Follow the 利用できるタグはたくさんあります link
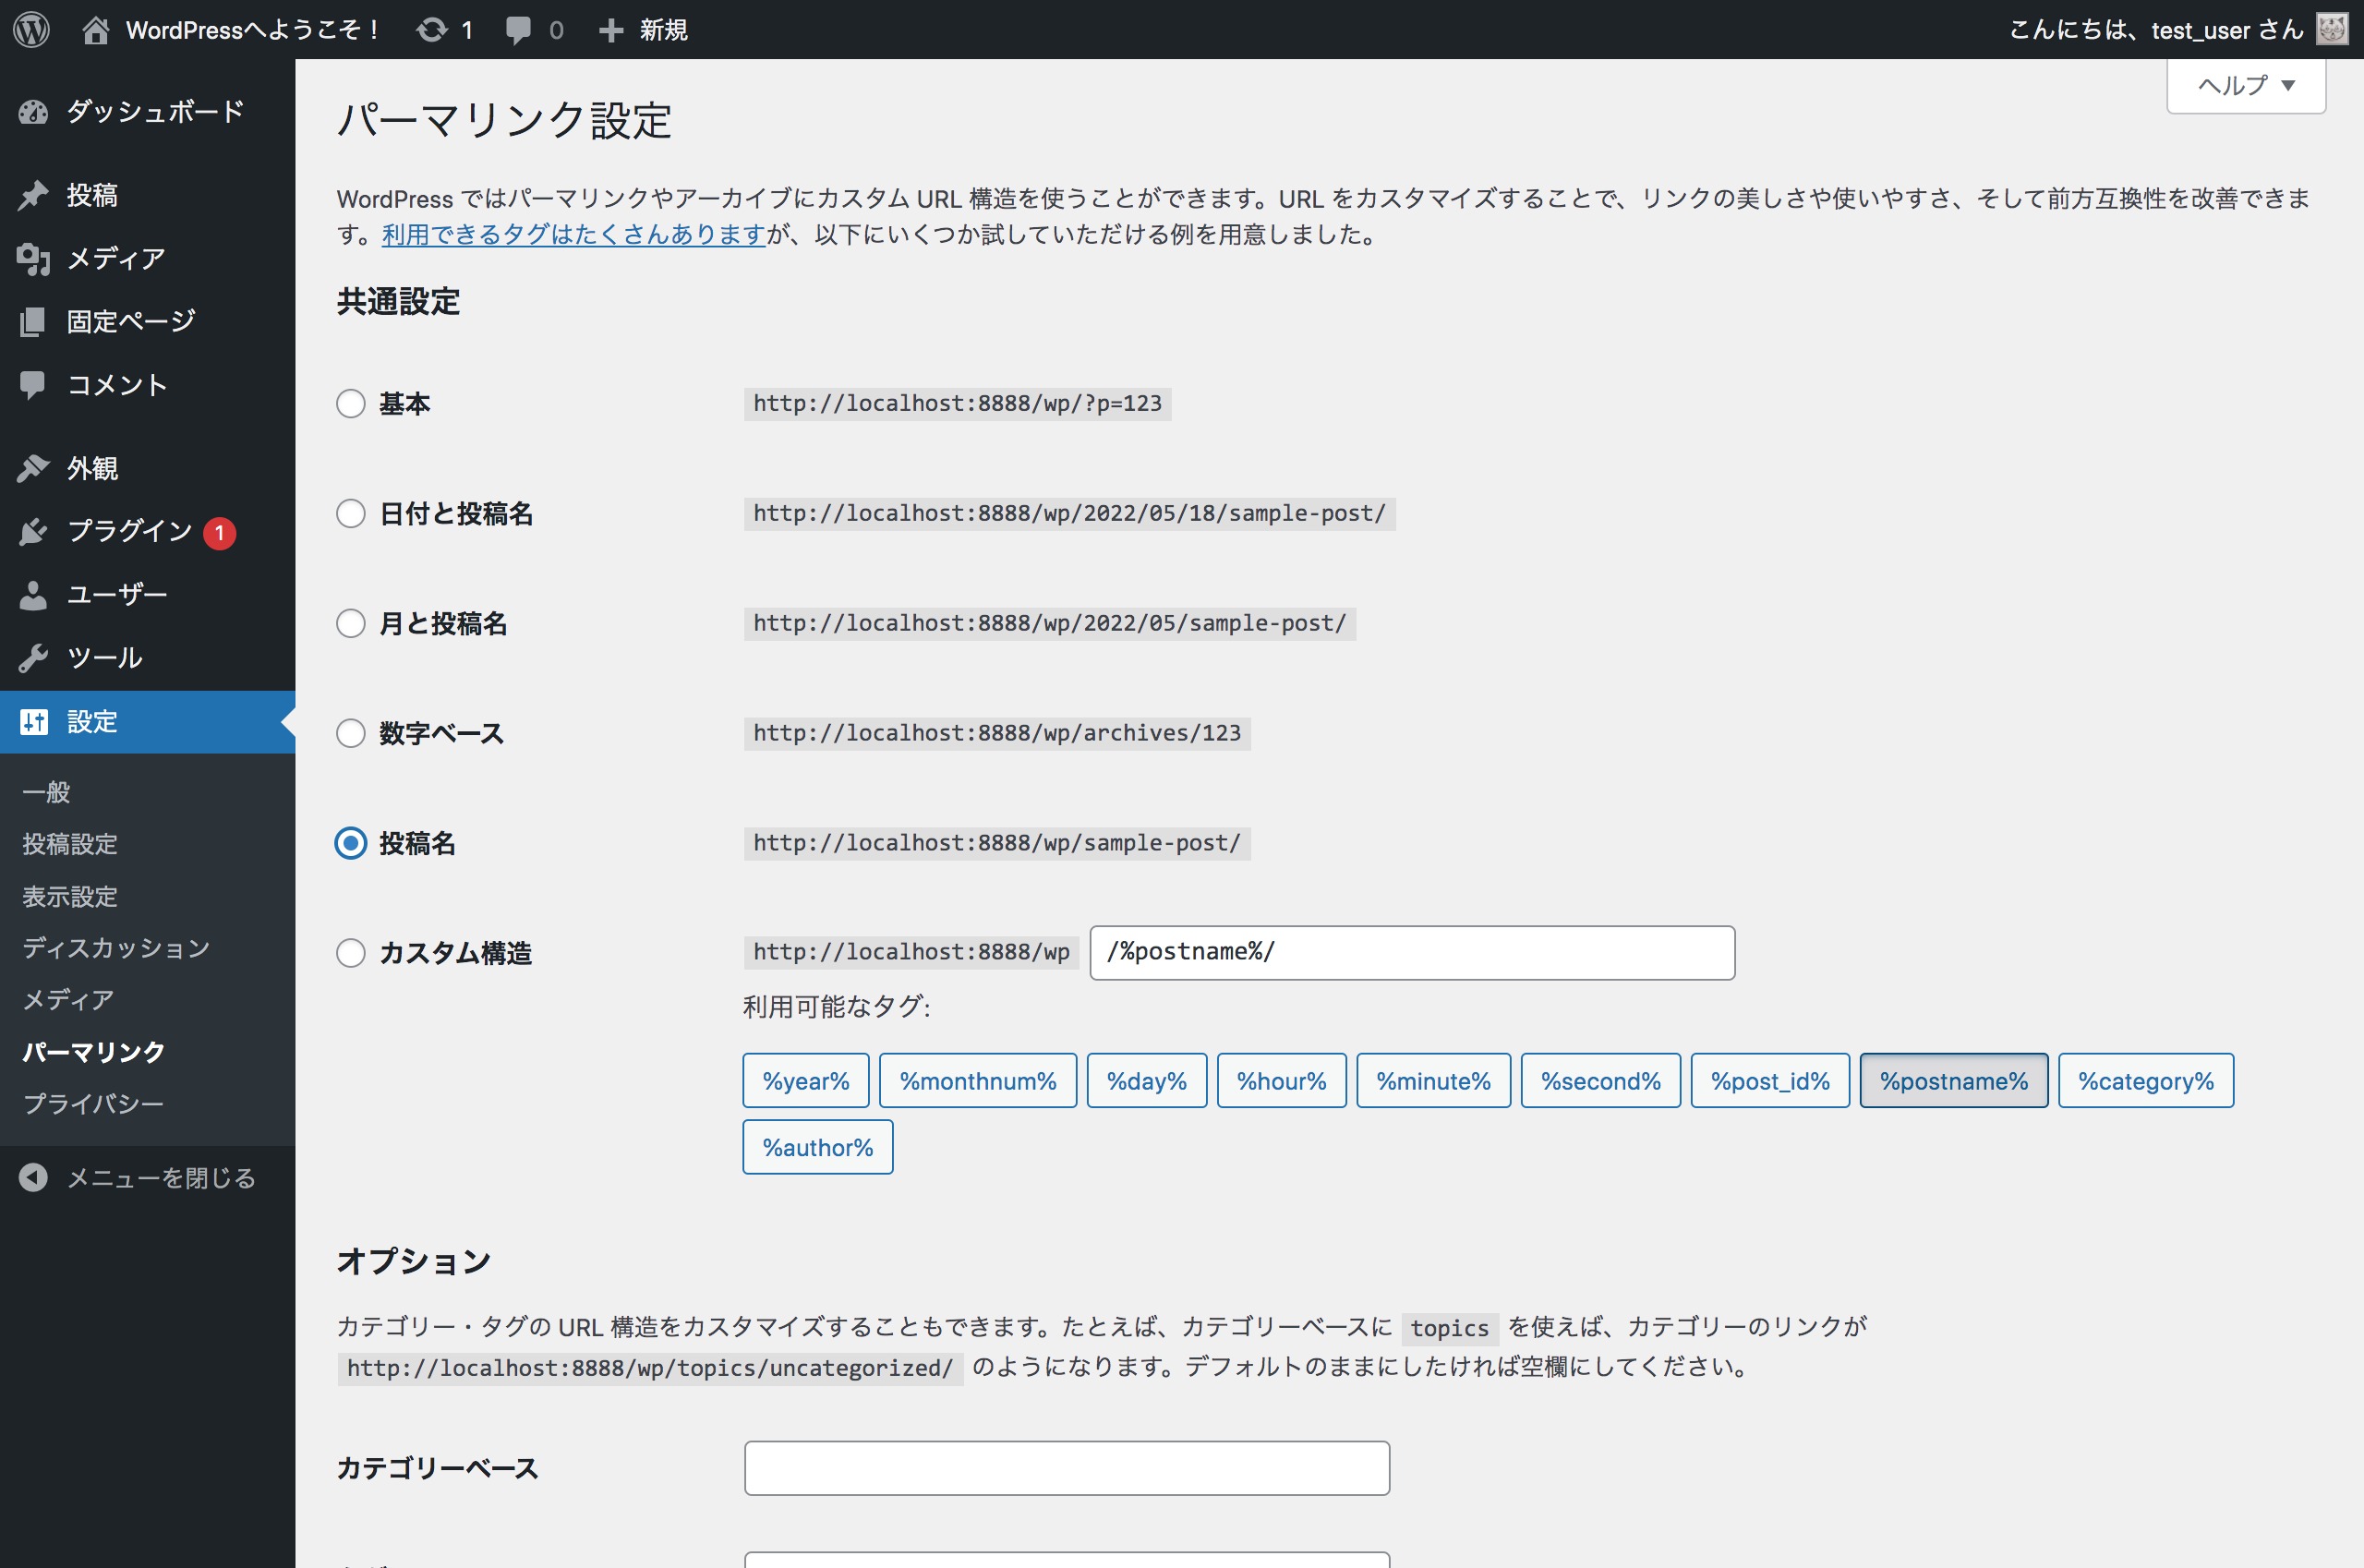This screenshot has height=1568, width=2364. (573, 234)
